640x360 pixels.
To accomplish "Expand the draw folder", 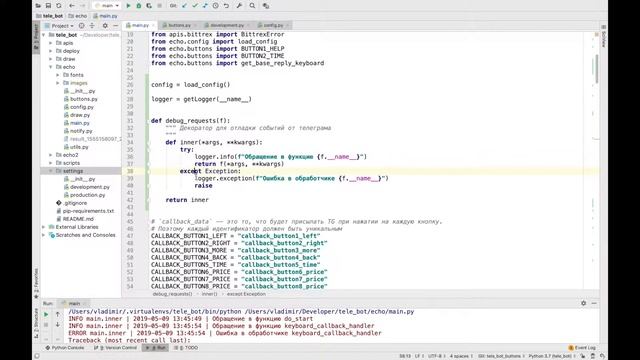I will point(51,59).
